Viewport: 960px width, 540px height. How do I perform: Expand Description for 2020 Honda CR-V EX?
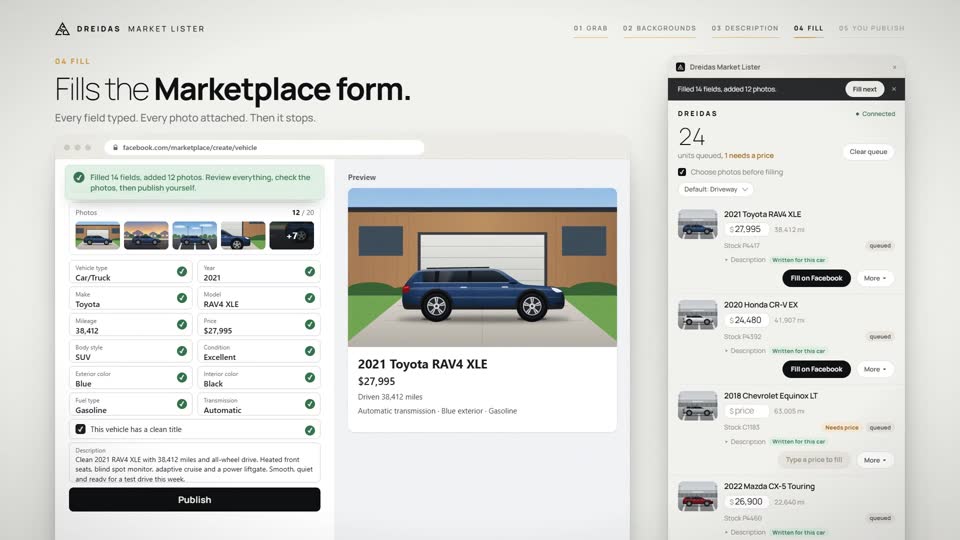[x=745, y=351]
